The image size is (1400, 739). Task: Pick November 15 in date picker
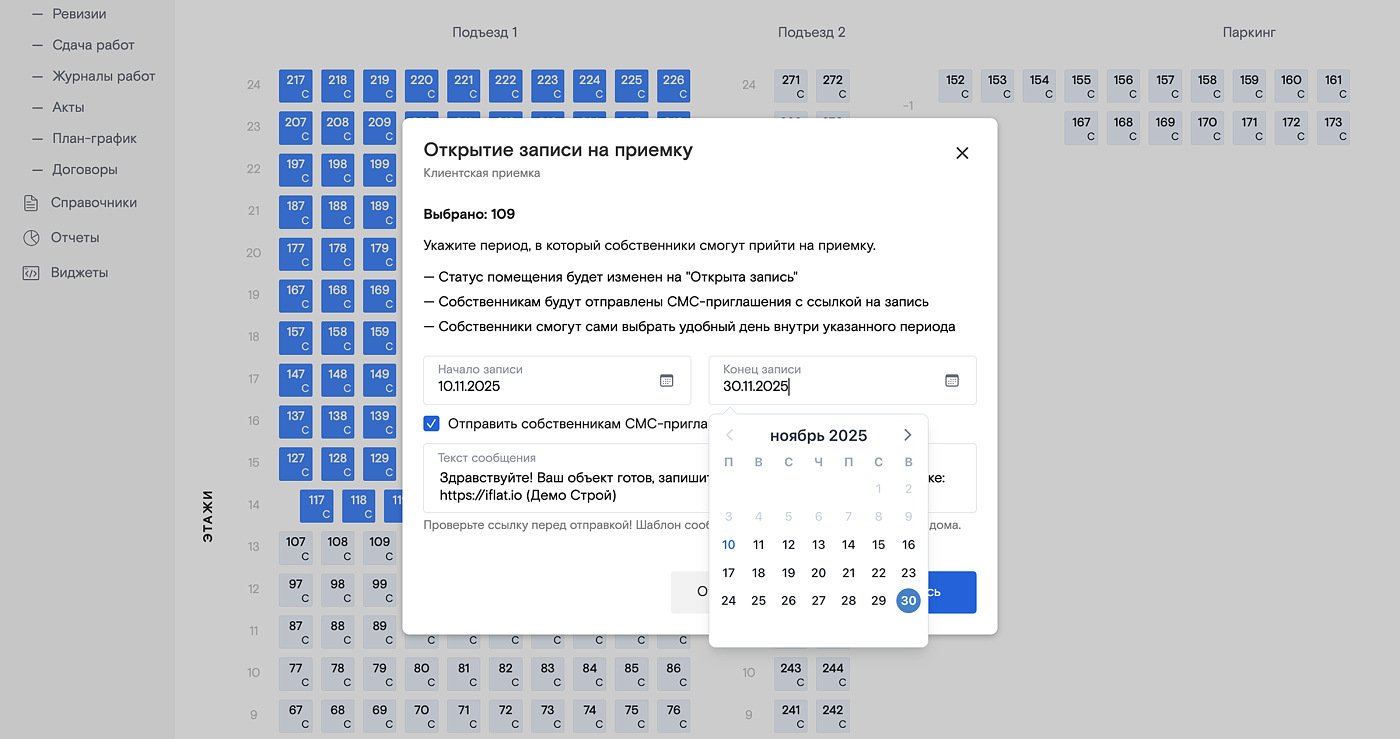(x=878, y=545)
